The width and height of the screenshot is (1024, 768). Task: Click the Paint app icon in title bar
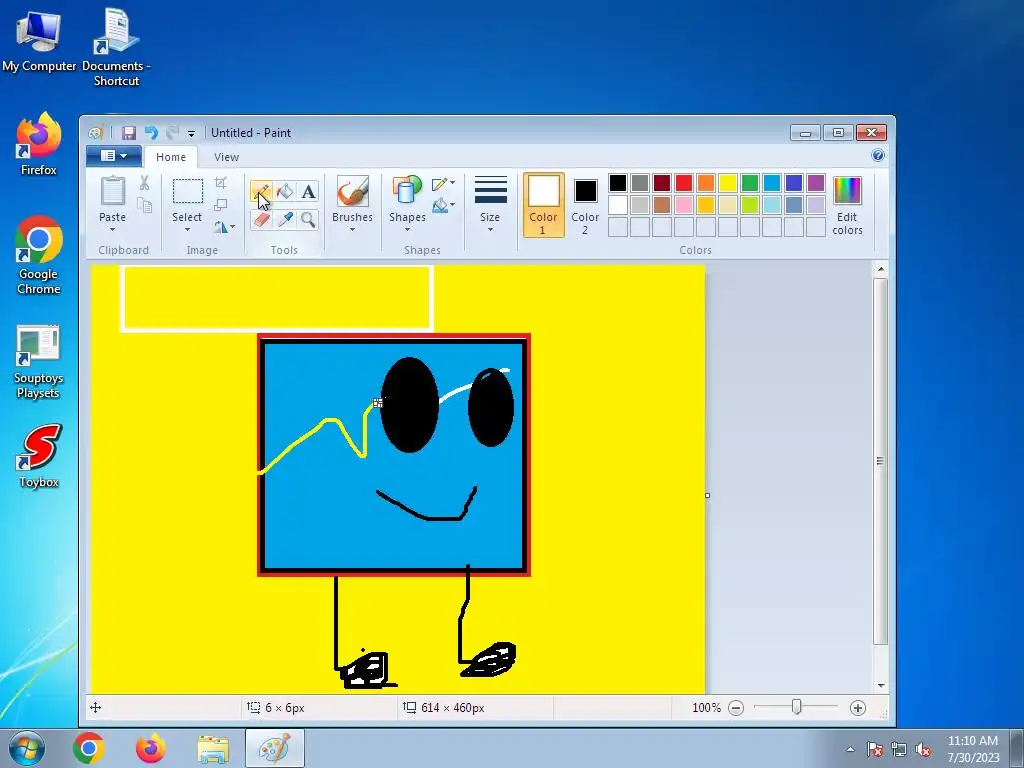(x=96, y=133)
